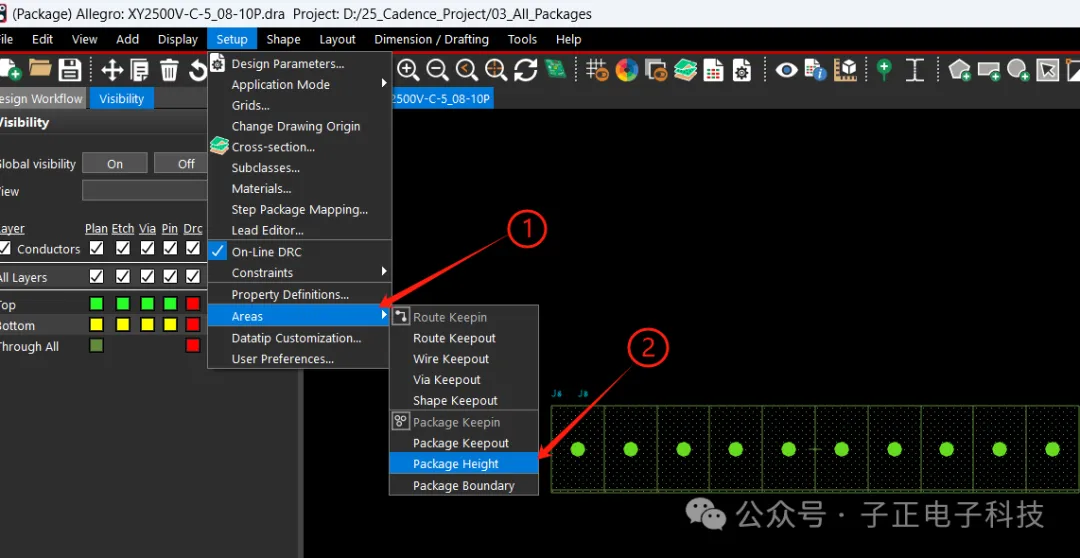The image size is (1080, 558).
Task: Toggle All Layers Etch checkbox
Action: coord(123,276)
